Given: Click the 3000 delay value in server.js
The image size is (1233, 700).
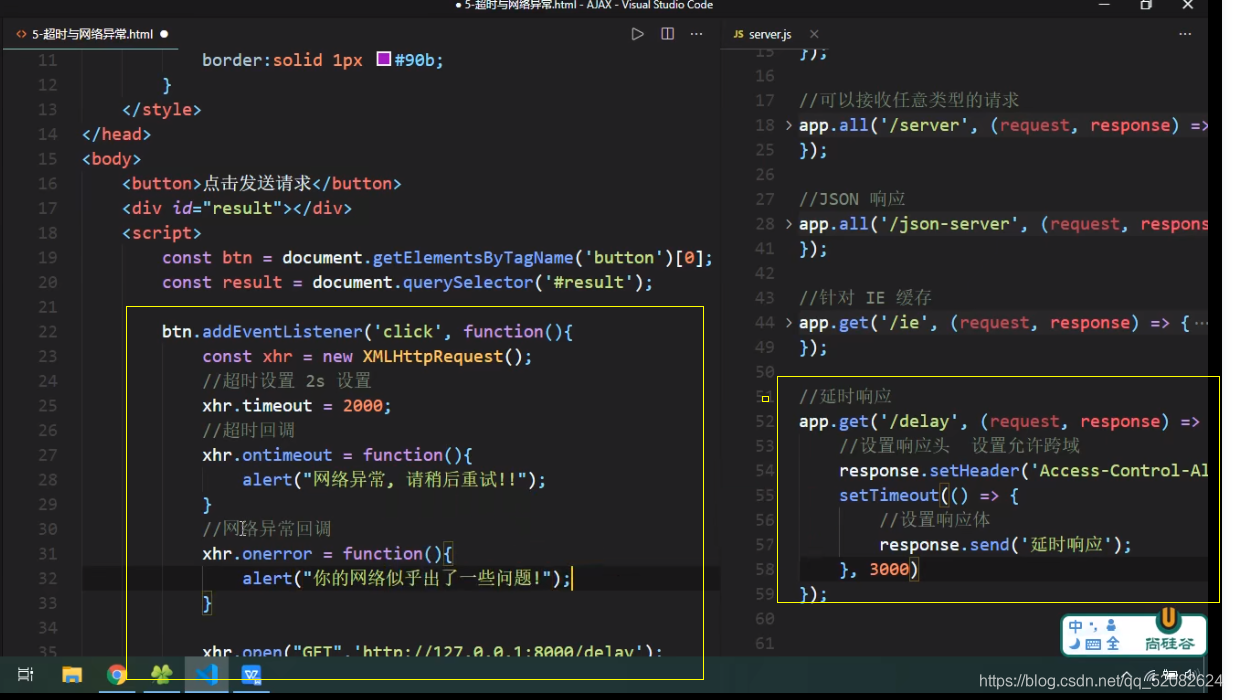Looking at the screenshot, I should coord(889,570).
